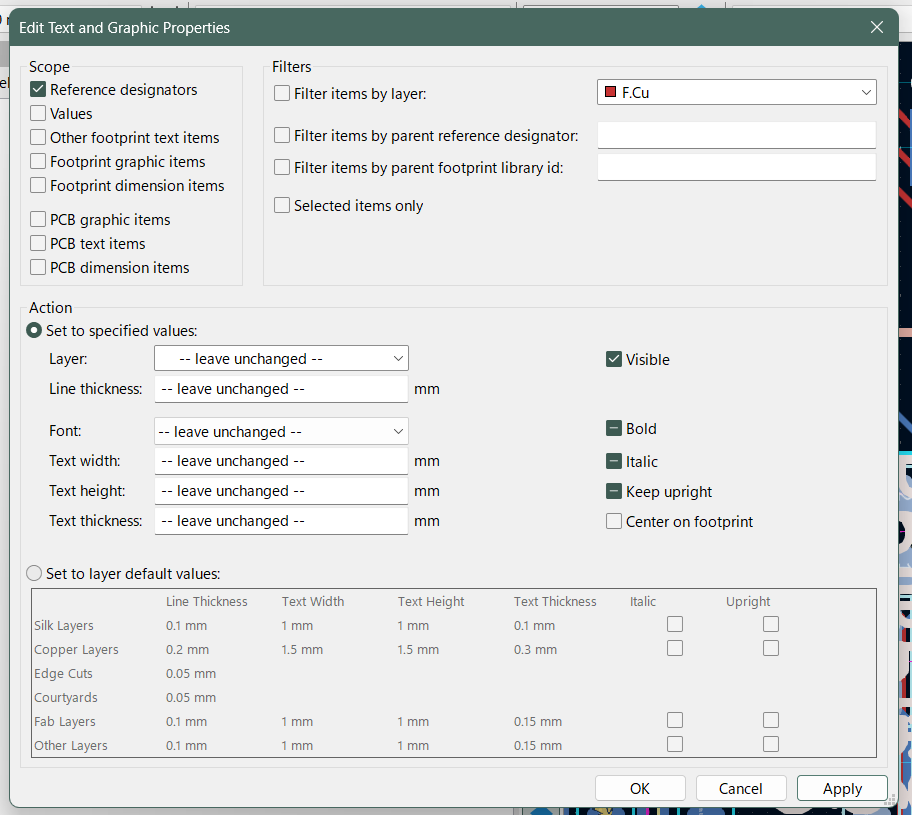Viewport: 912px width, 815px height.
Task: Open the Font dropdown
Action: click(x=281, y=432)
